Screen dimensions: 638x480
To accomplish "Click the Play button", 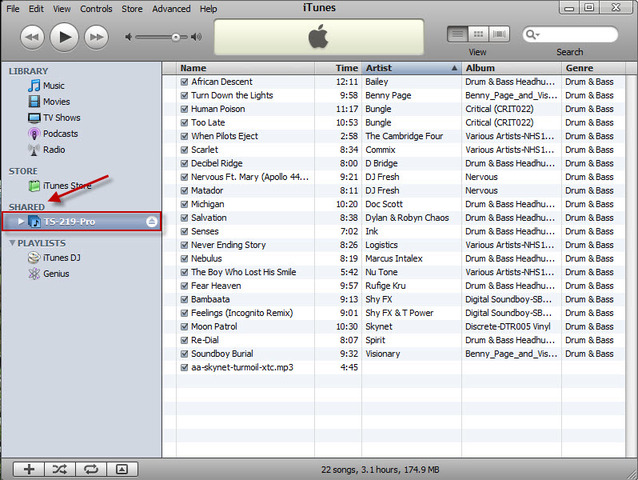I will [x=64, y=37].
